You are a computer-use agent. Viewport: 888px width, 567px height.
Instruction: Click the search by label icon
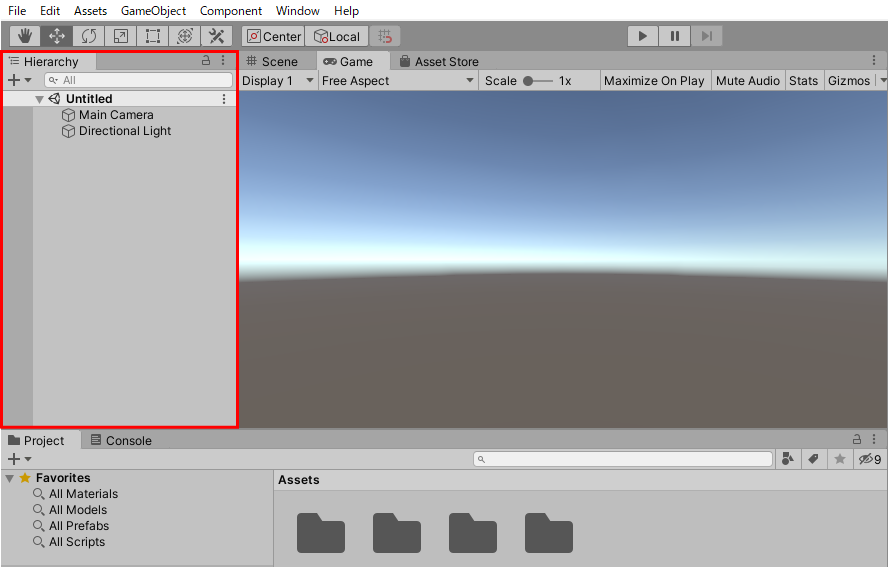813,459
